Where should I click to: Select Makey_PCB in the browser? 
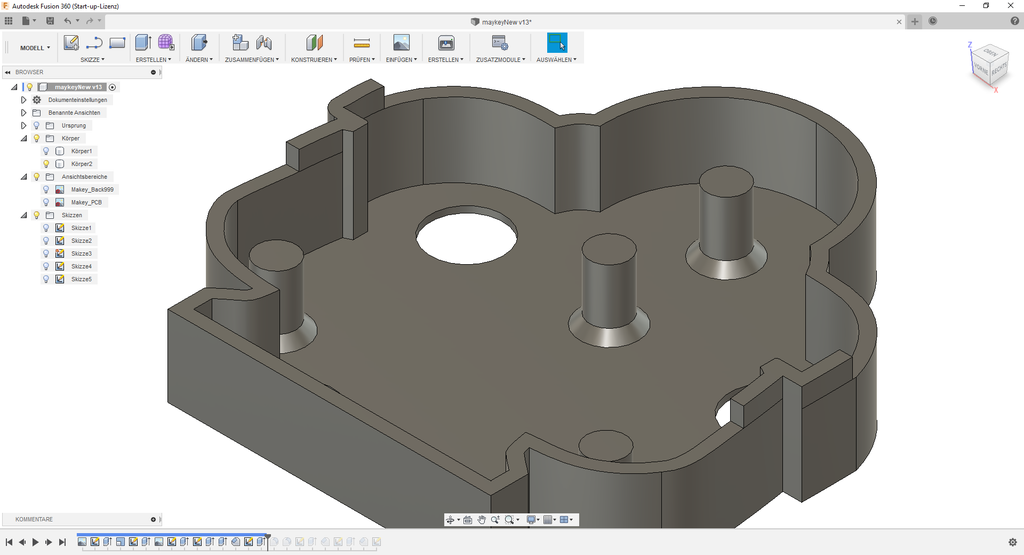[87, 202]
